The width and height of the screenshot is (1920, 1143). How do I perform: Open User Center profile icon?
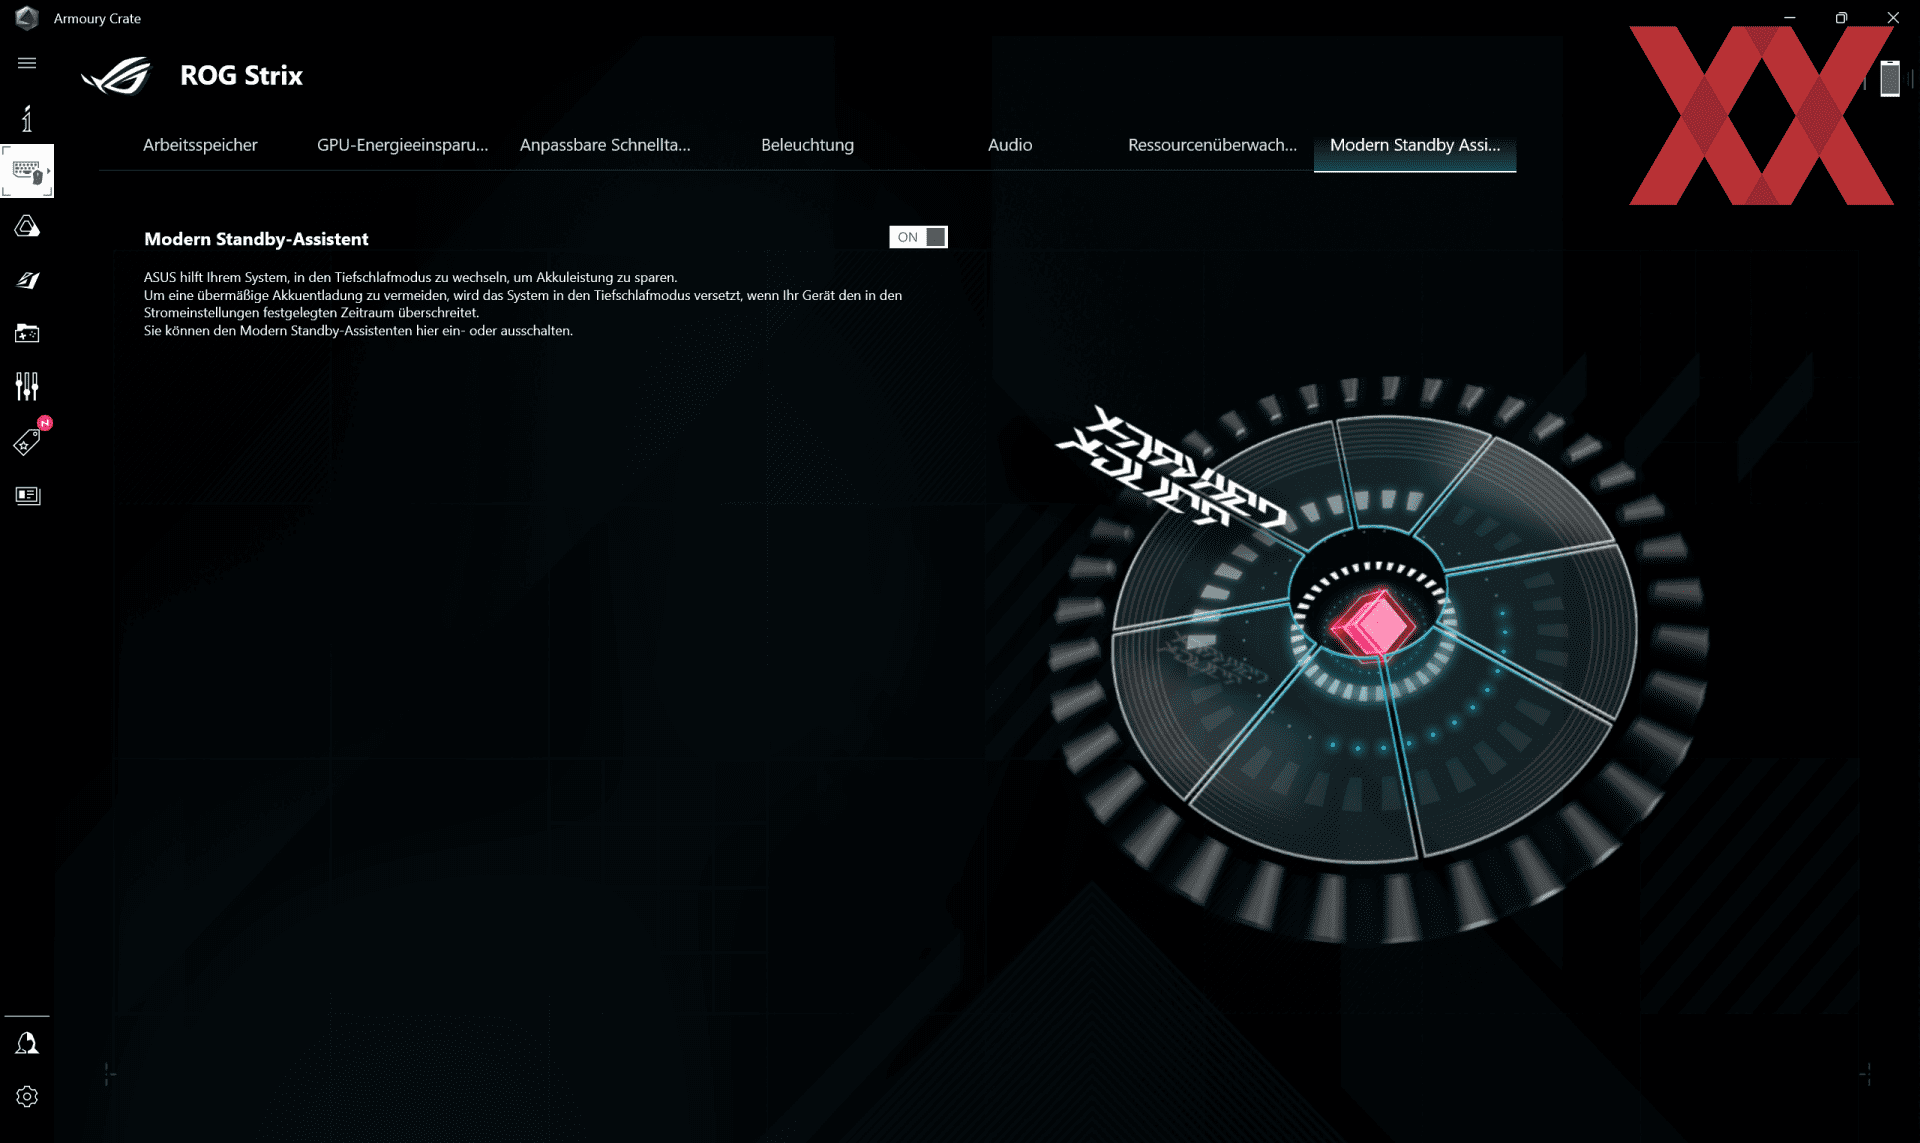tap(27, 1044)
